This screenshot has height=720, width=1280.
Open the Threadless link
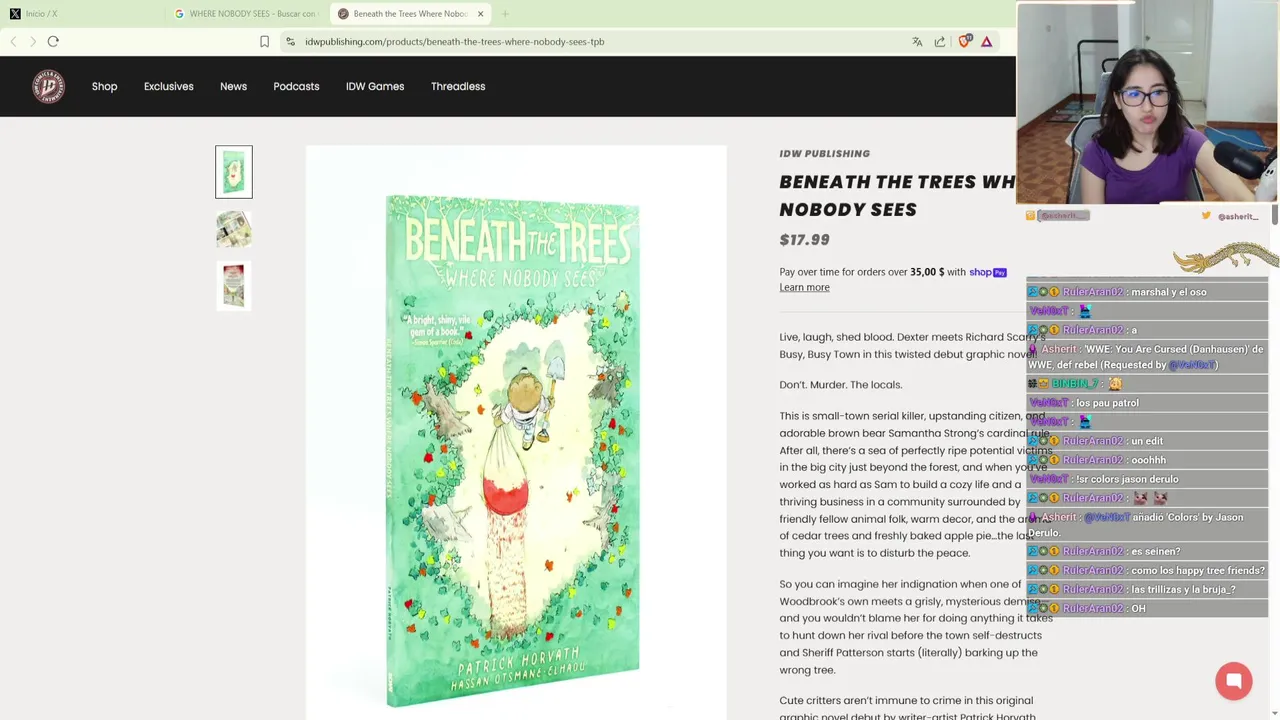[458, 86]
